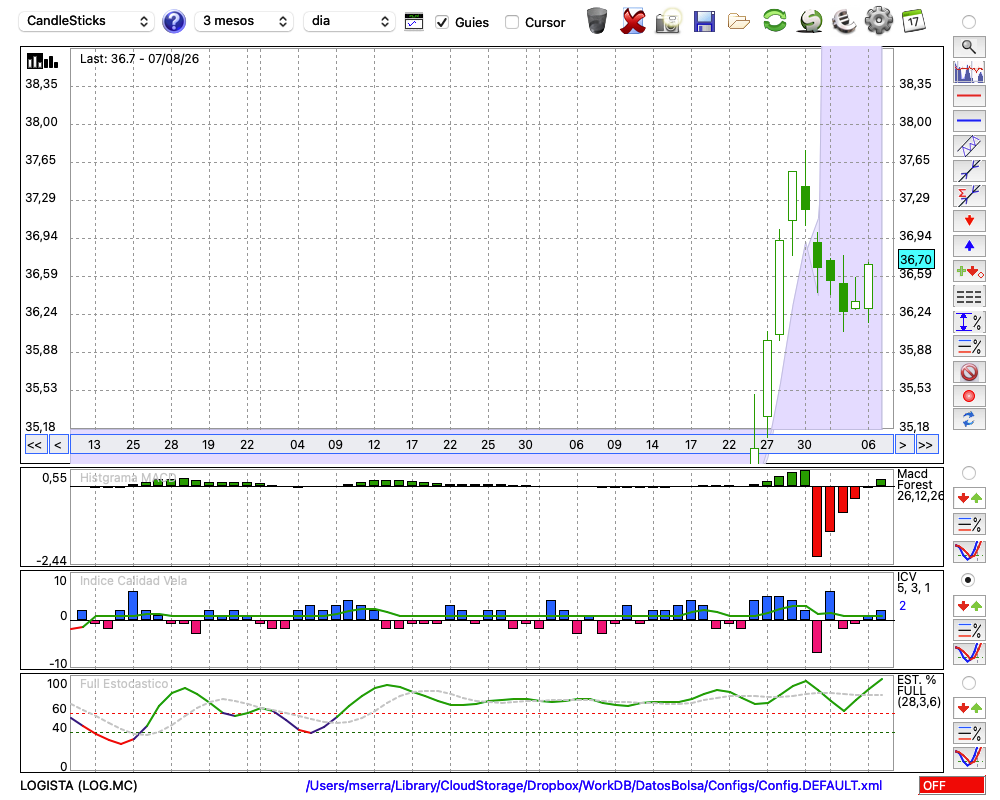Viewport: 1000px width, 800px height.
Task: Open the 'dia' interval dropdown
Action: [x=349, y=22]
